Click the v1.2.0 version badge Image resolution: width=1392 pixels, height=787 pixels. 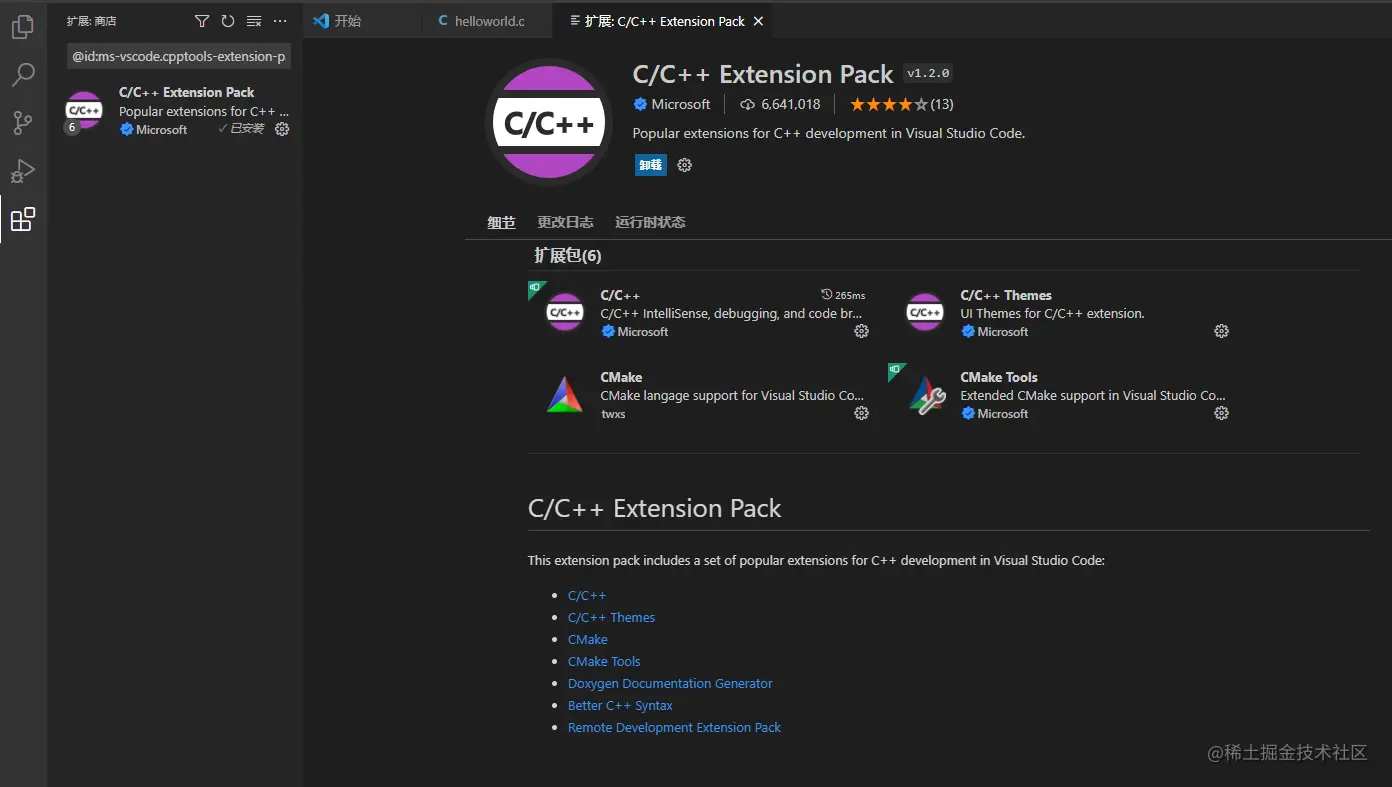click(x=928, y=73)
